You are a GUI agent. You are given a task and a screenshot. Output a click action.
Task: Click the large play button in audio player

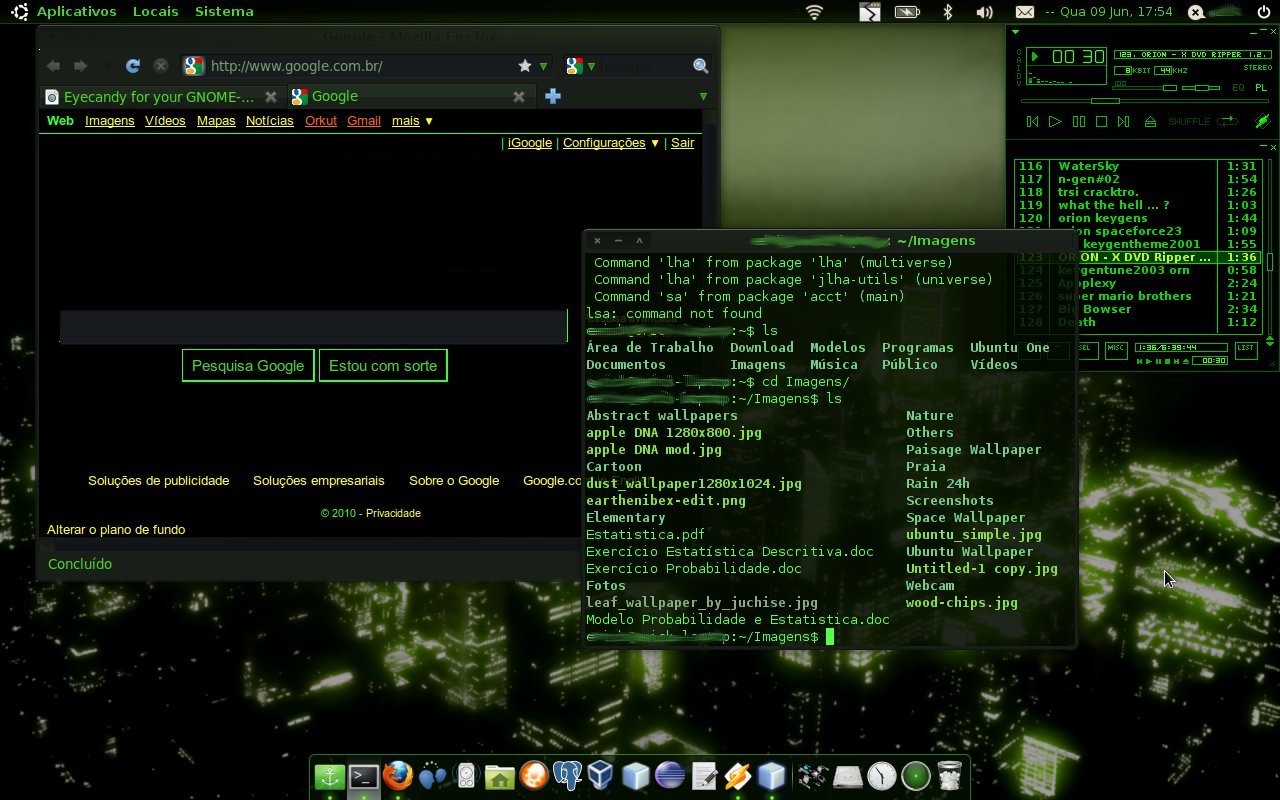[1055, 121]
